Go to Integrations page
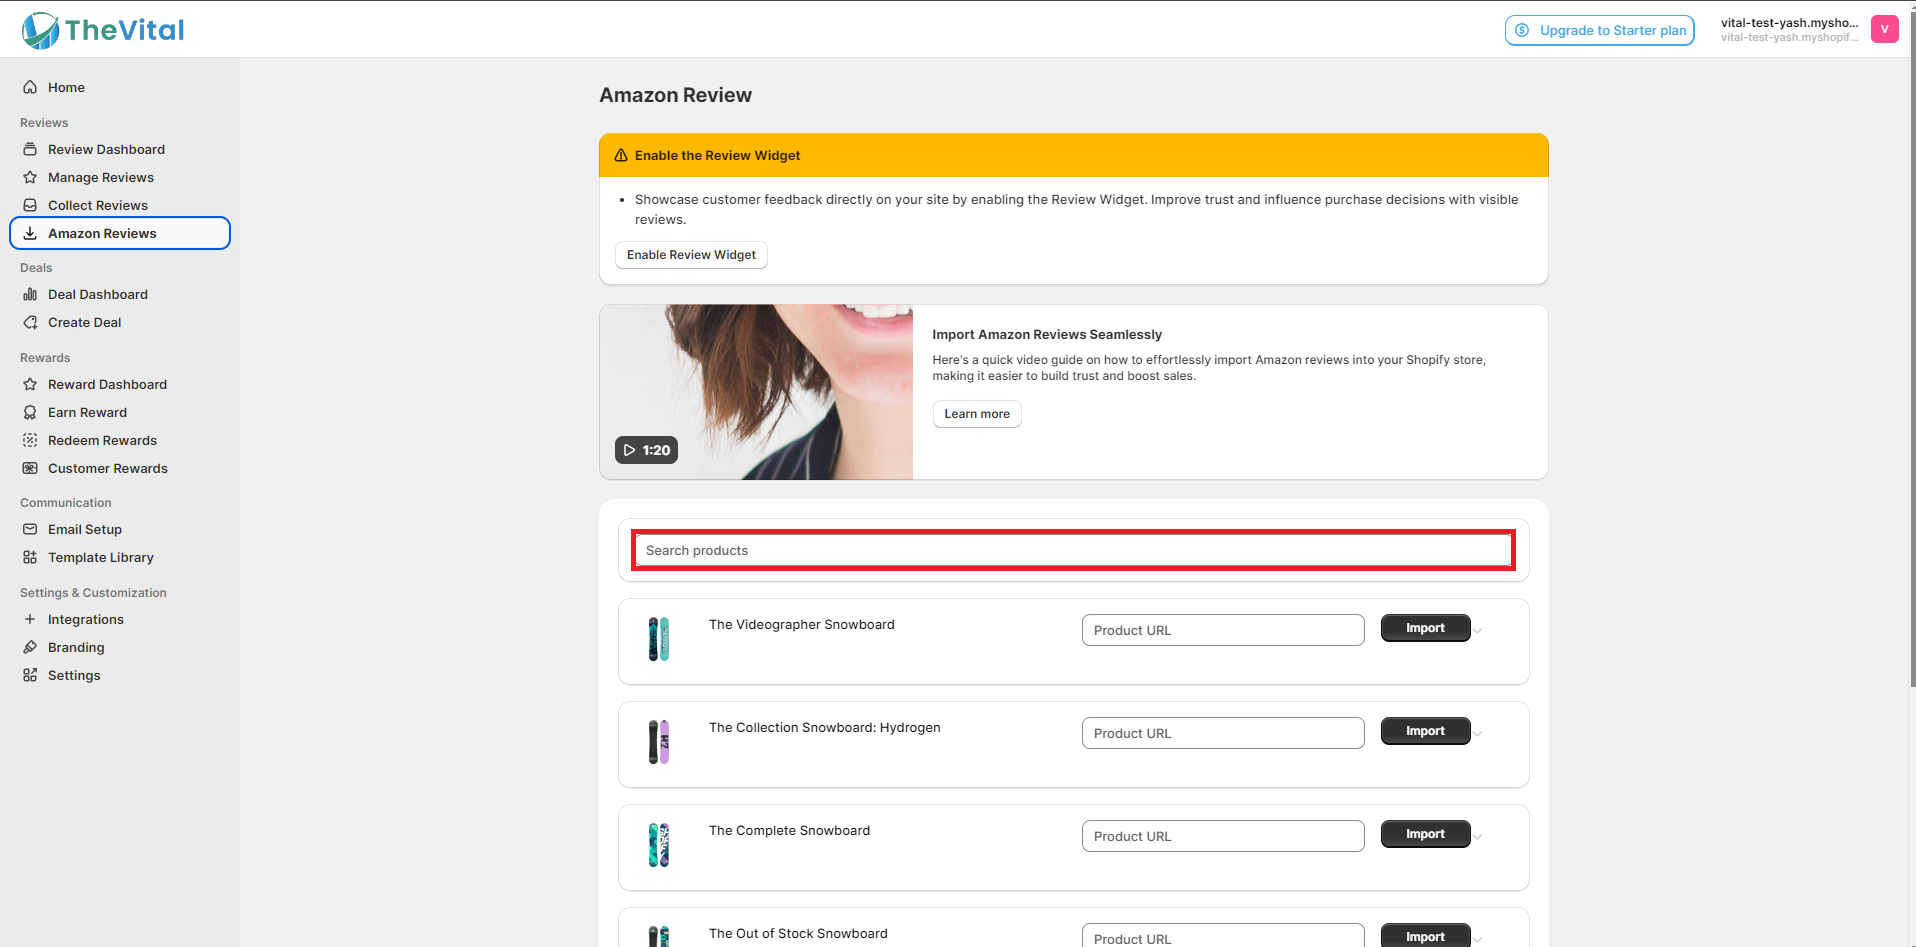 coord(120,619)
